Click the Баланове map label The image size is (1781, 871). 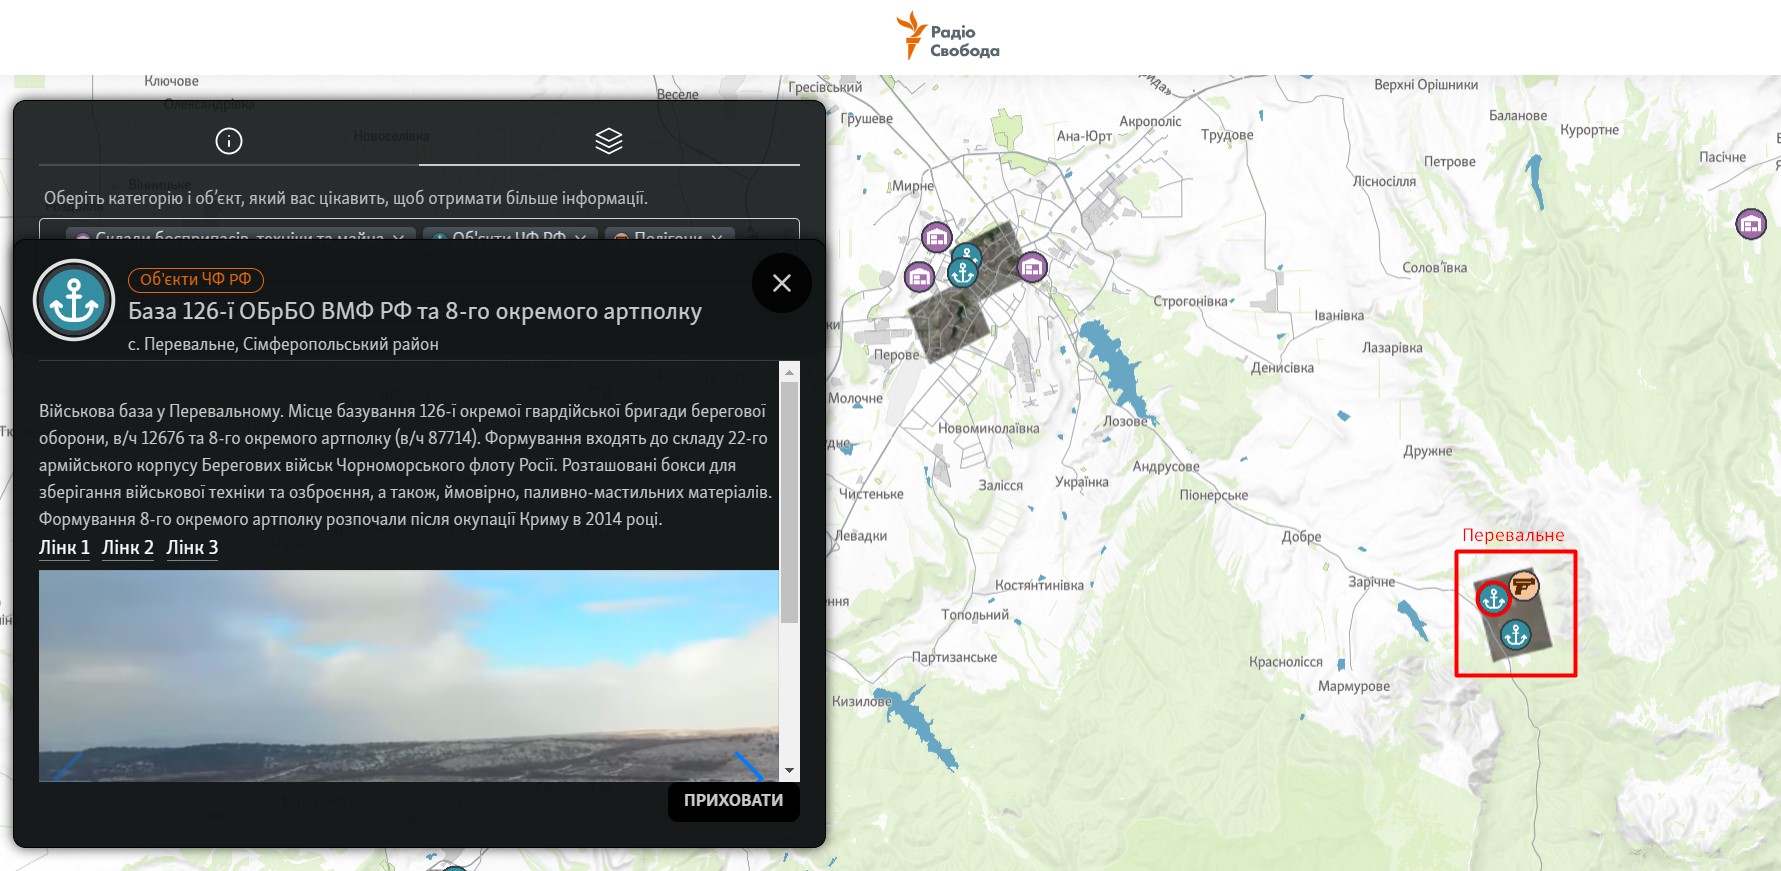(x=1518, y=116)
